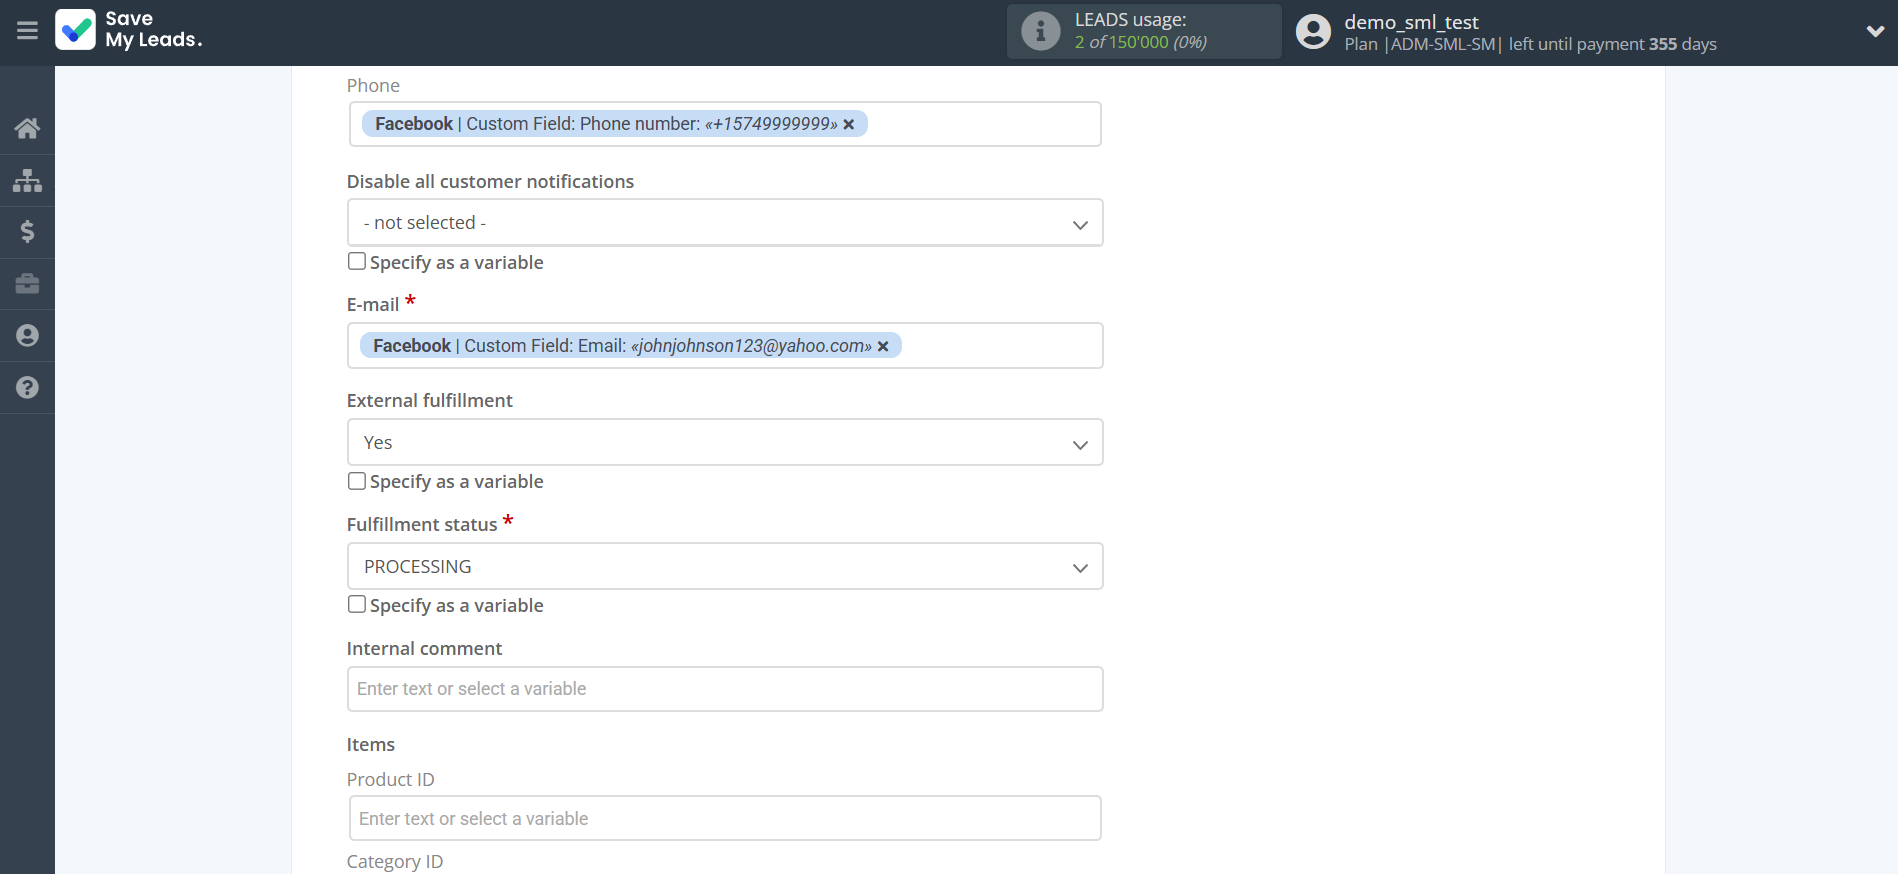The height and width of the screenshot is (874, 1898).
Task: Click into the Internal comment field
Action: click(x=724, y=689)
